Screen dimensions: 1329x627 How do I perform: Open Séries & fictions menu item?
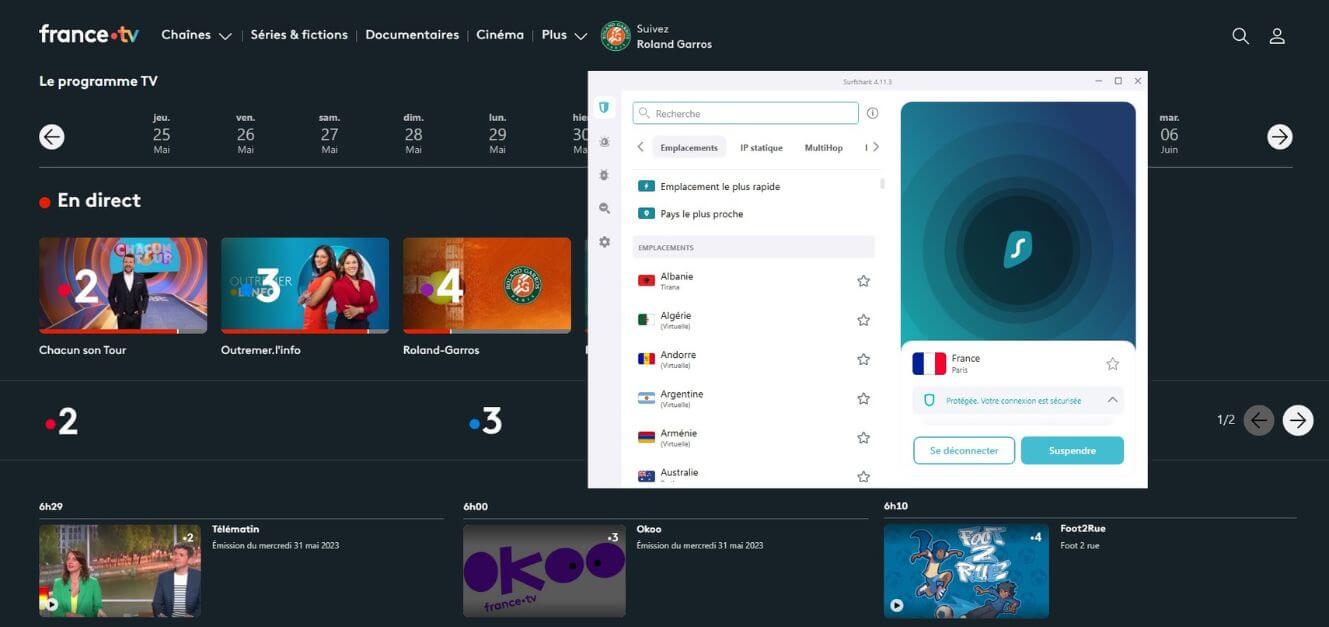(x=299, y=35)
